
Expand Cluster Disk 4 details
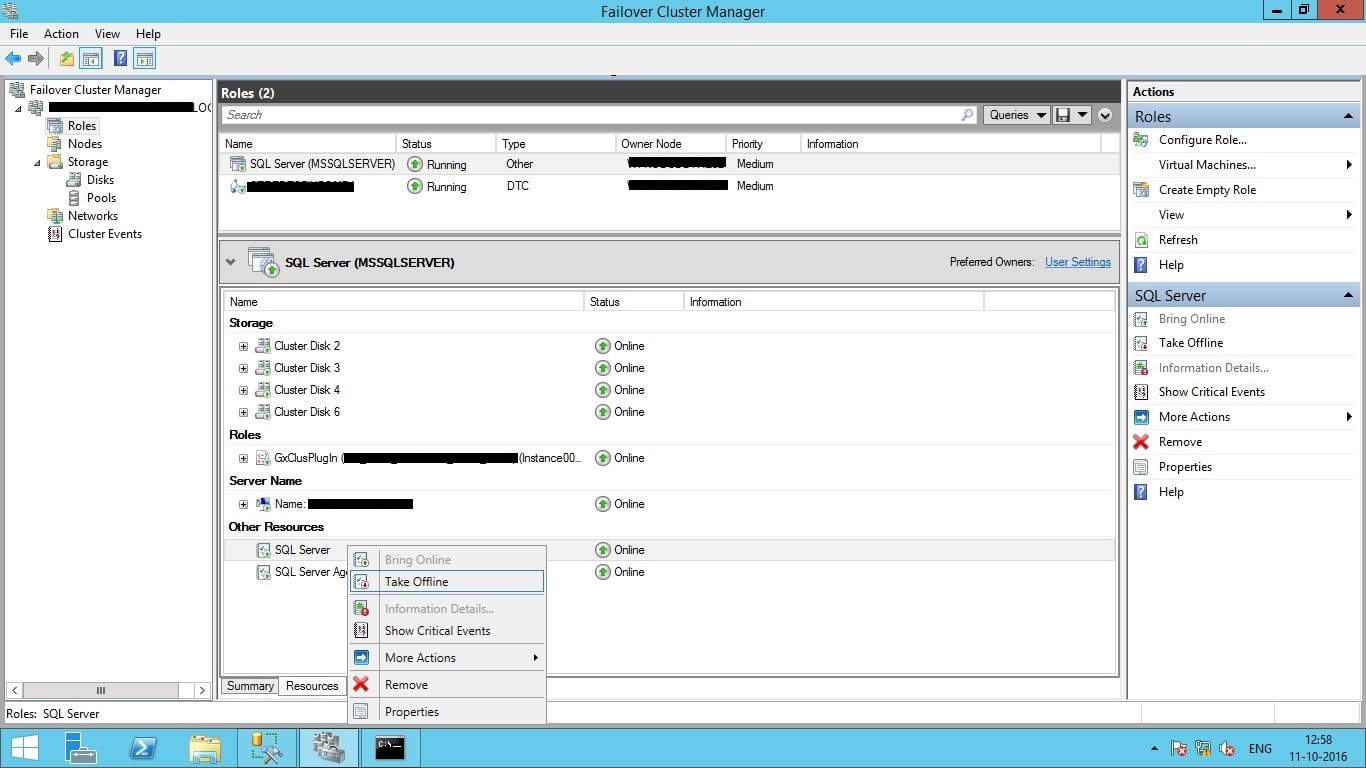tap(243, 390)
